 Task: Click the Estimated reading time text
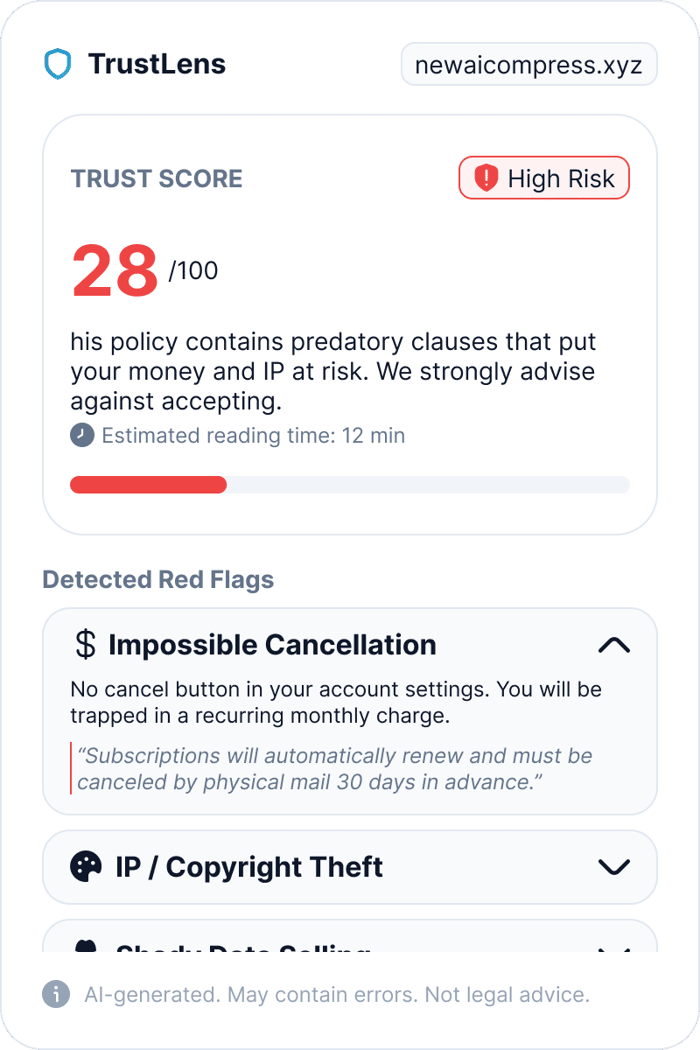point(253,436)
